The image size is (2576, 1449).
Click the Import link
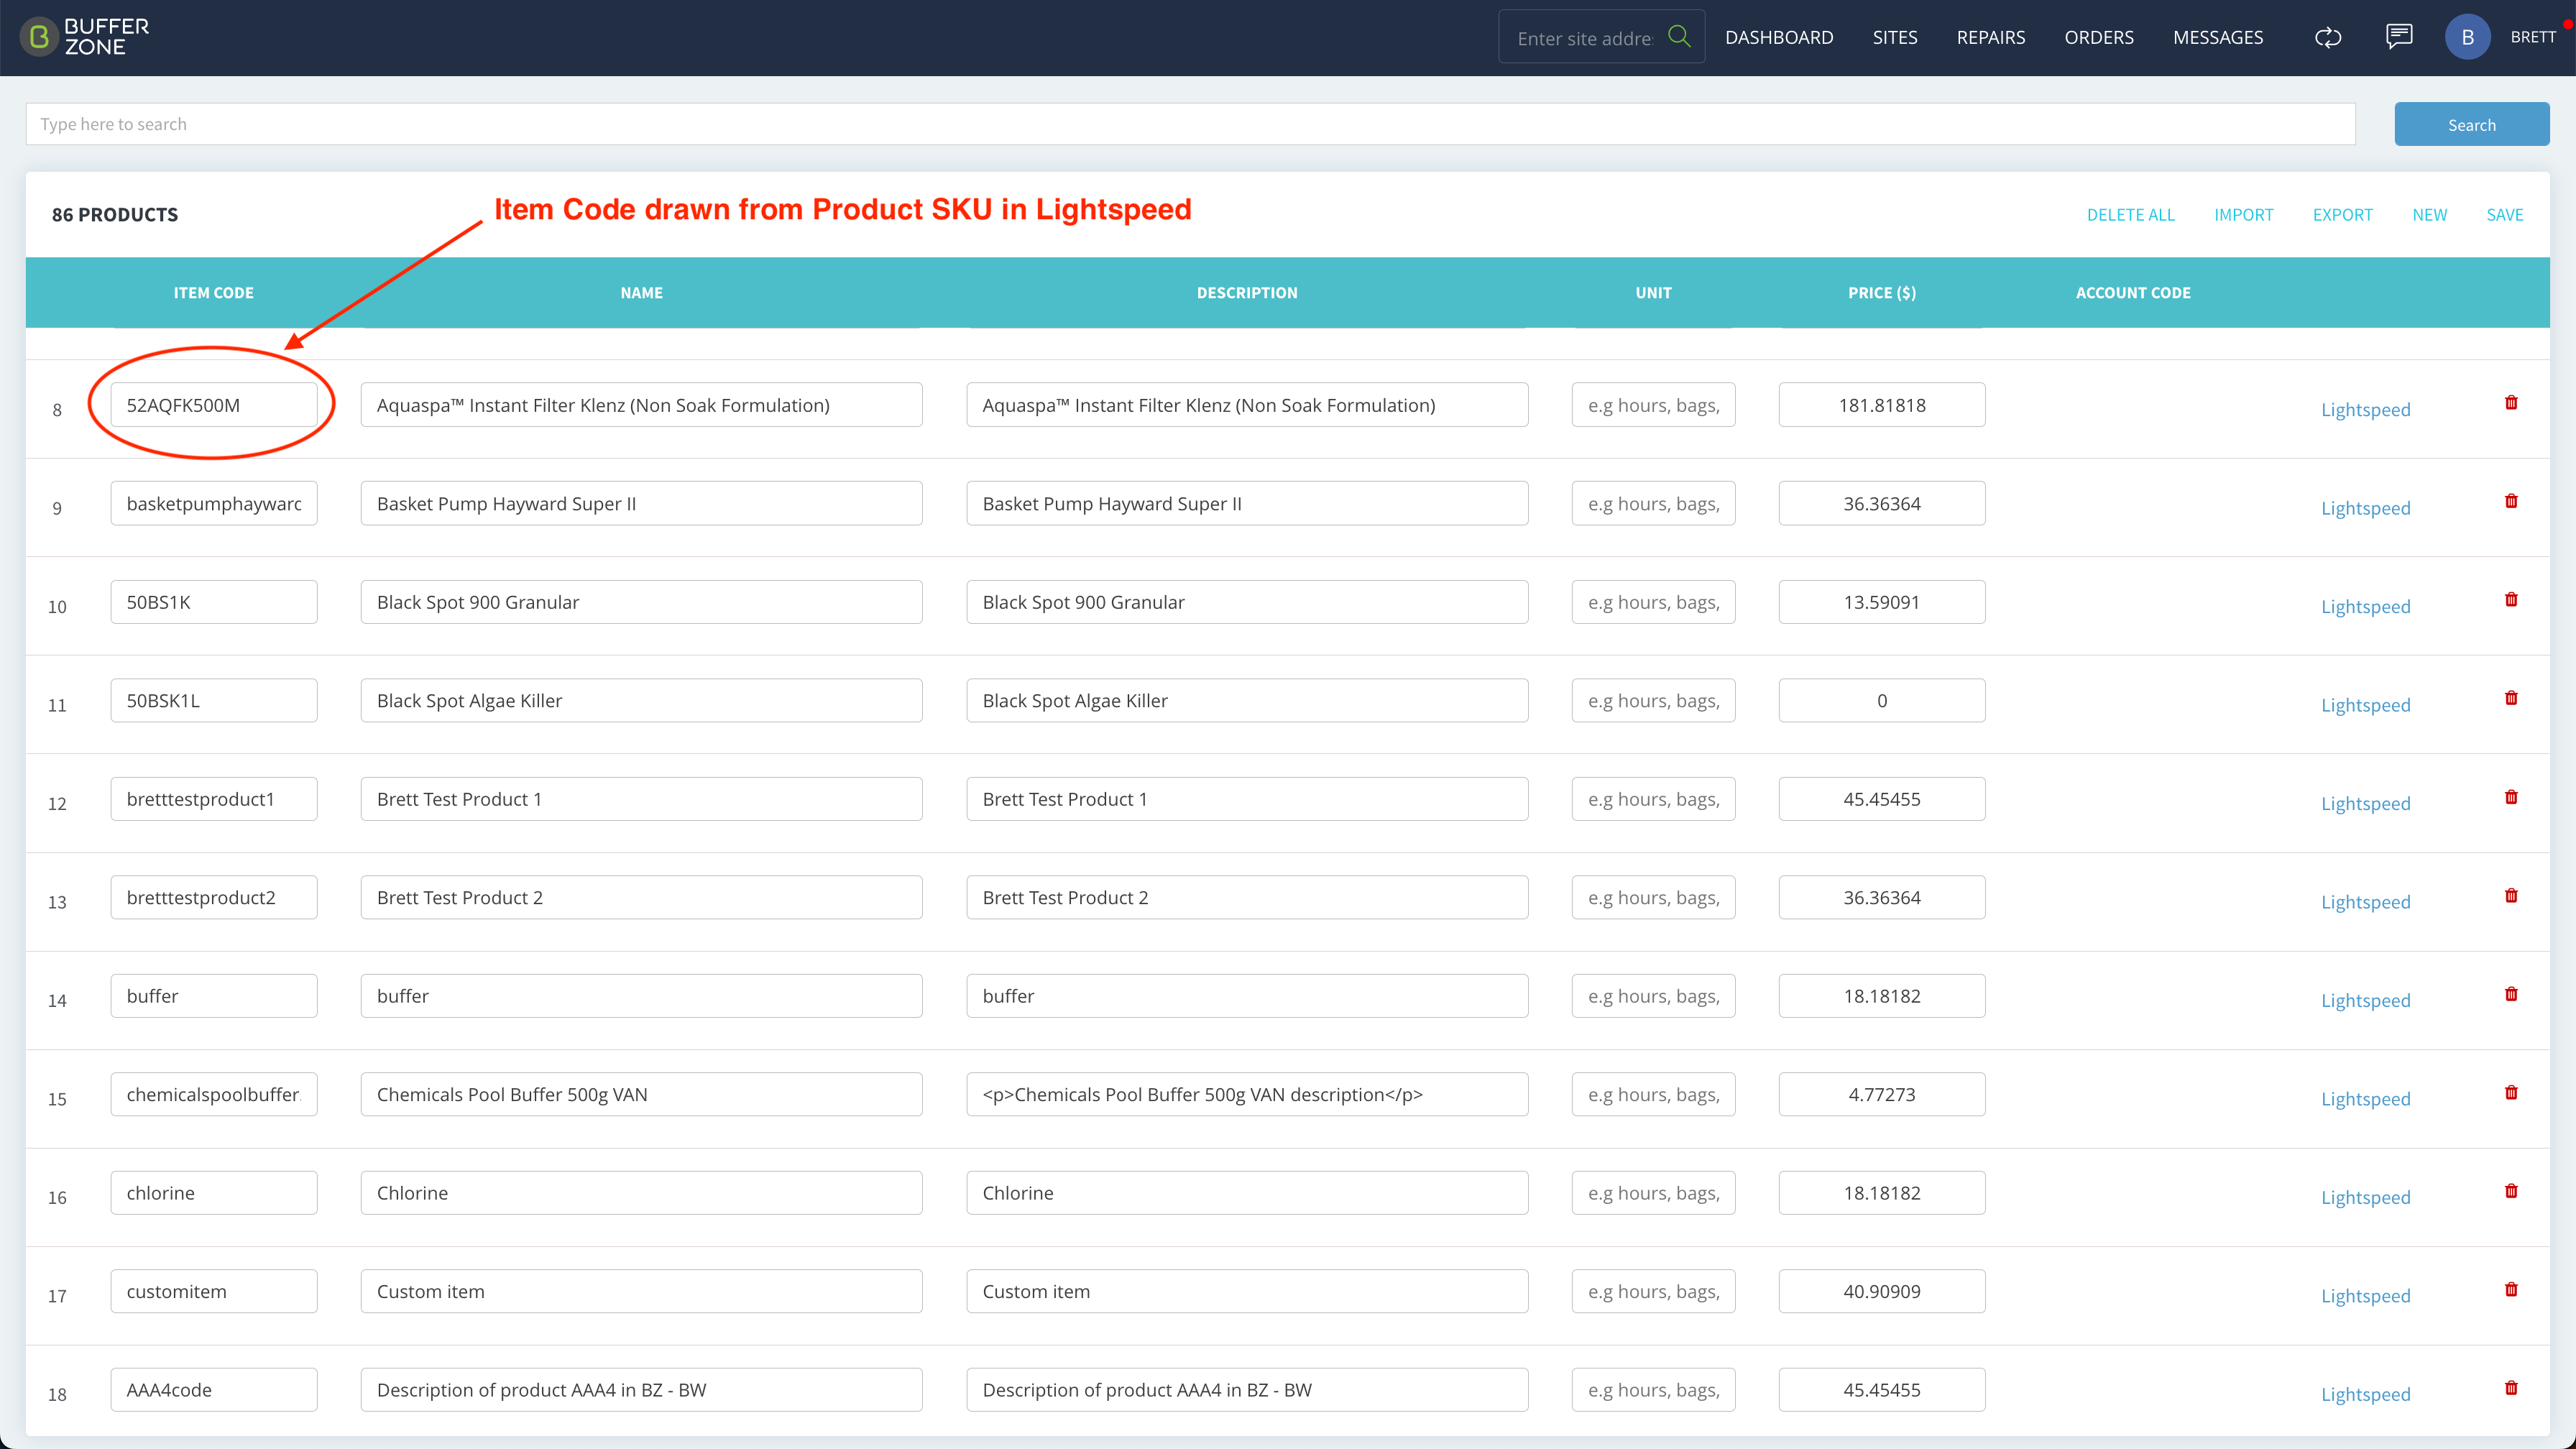click(x=2243, y=215)
